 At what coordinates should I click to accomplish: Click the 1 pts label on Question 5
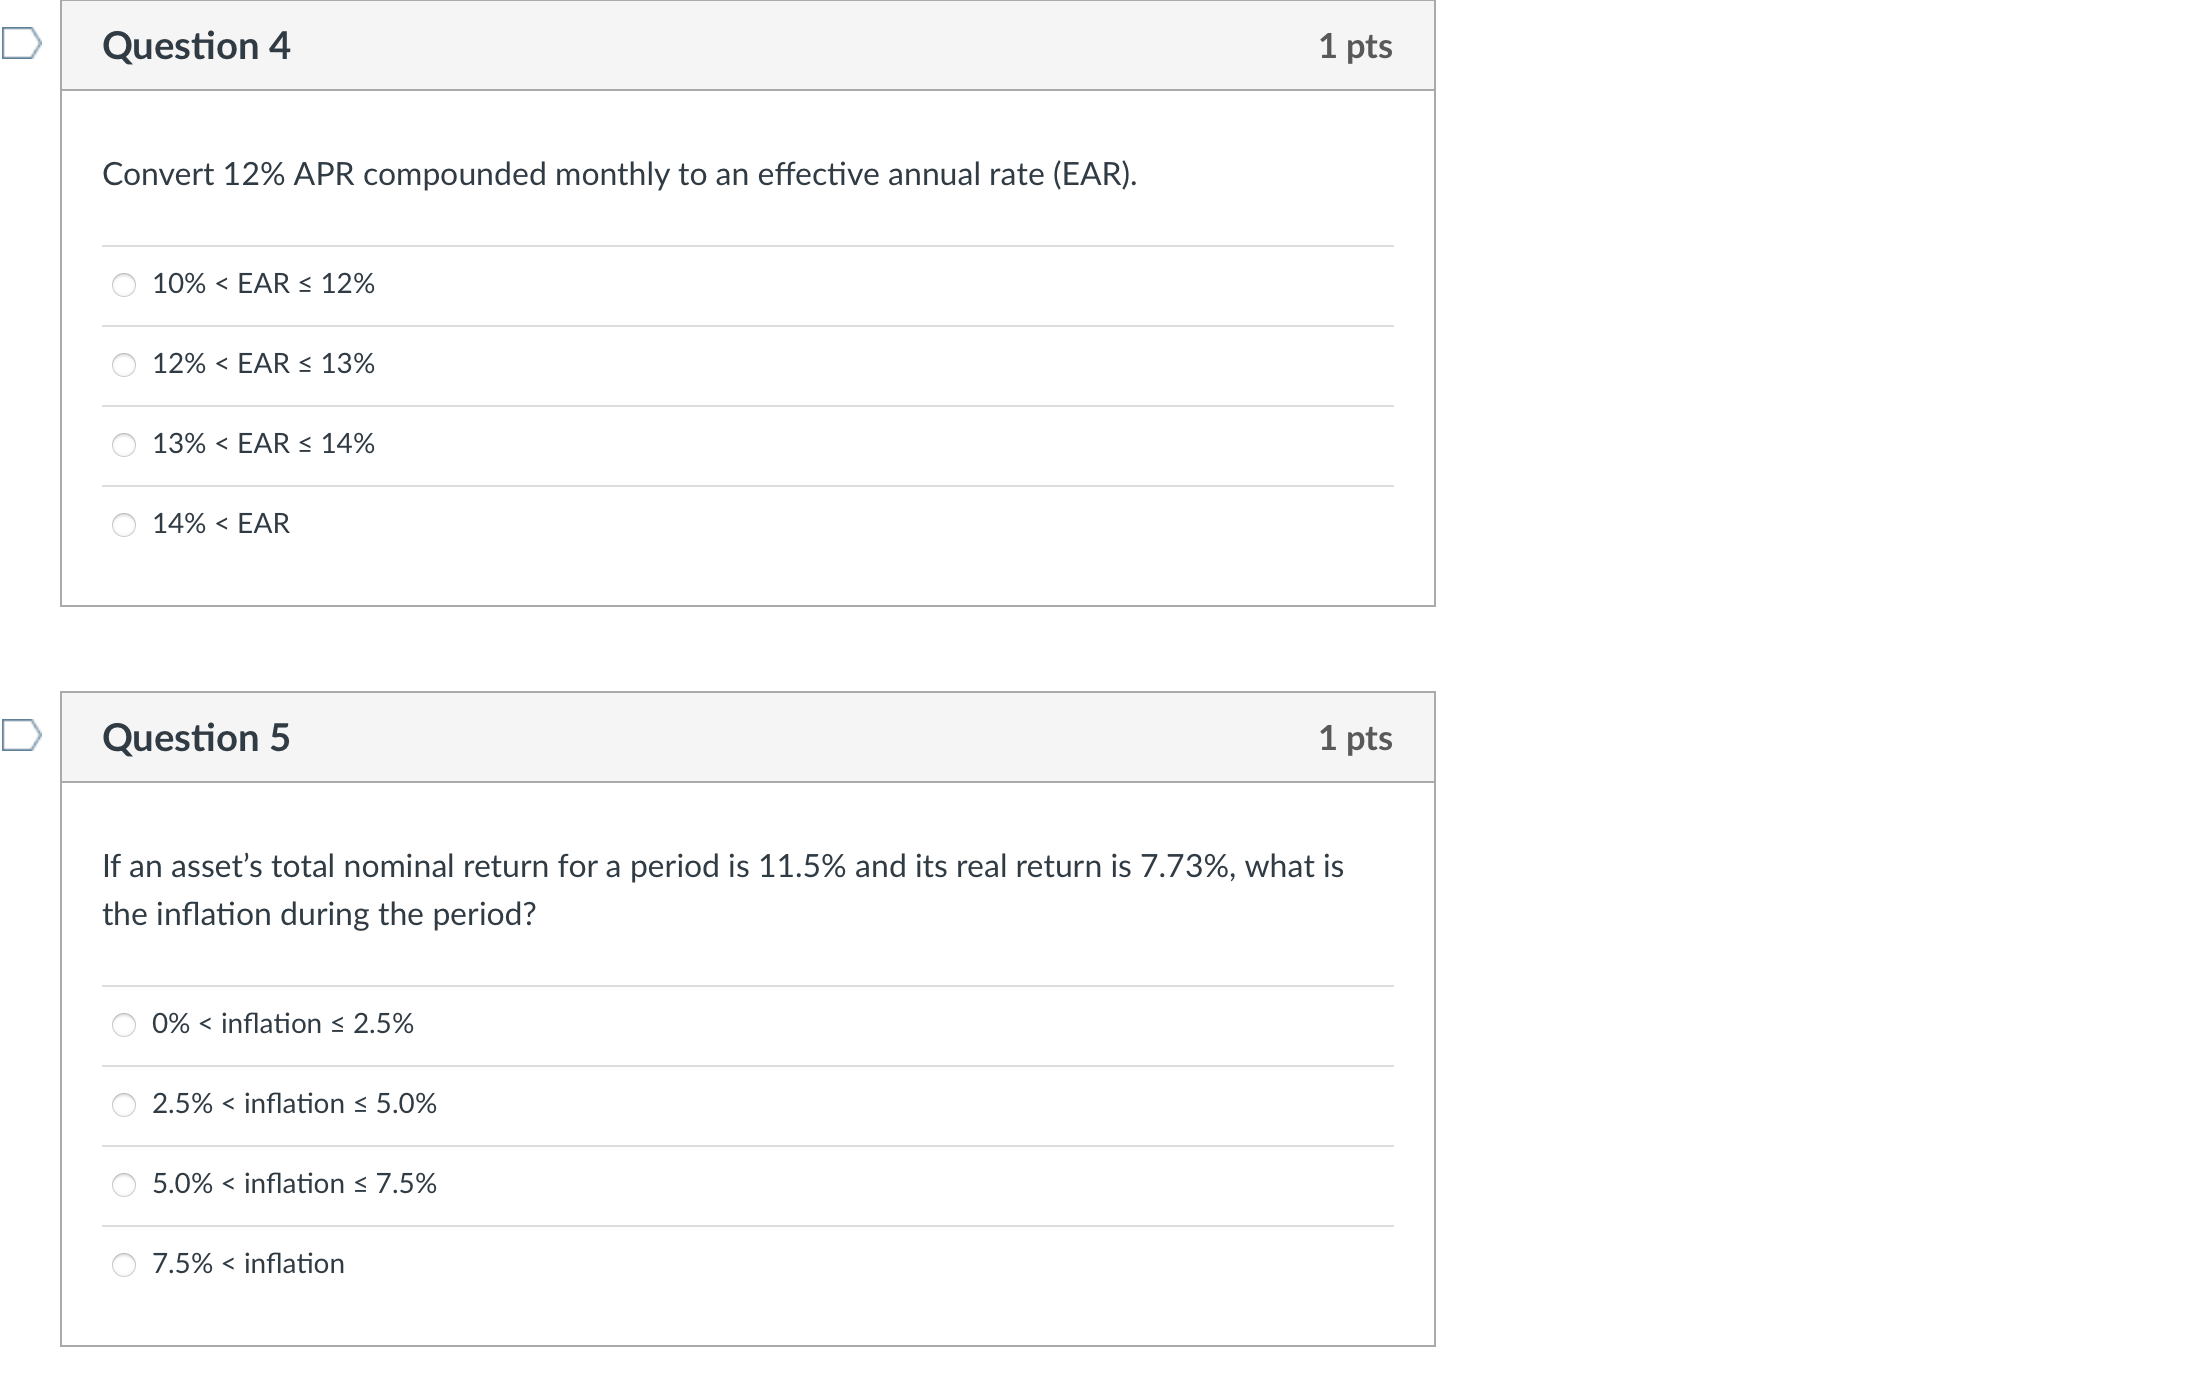point(1355,737)
